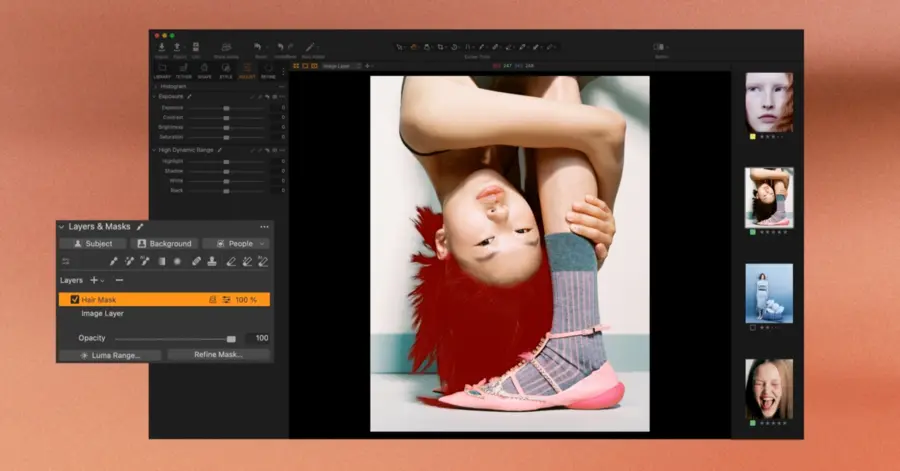
Task: Open the add layer plus dropdown
Action: click(x=97, y=281)
